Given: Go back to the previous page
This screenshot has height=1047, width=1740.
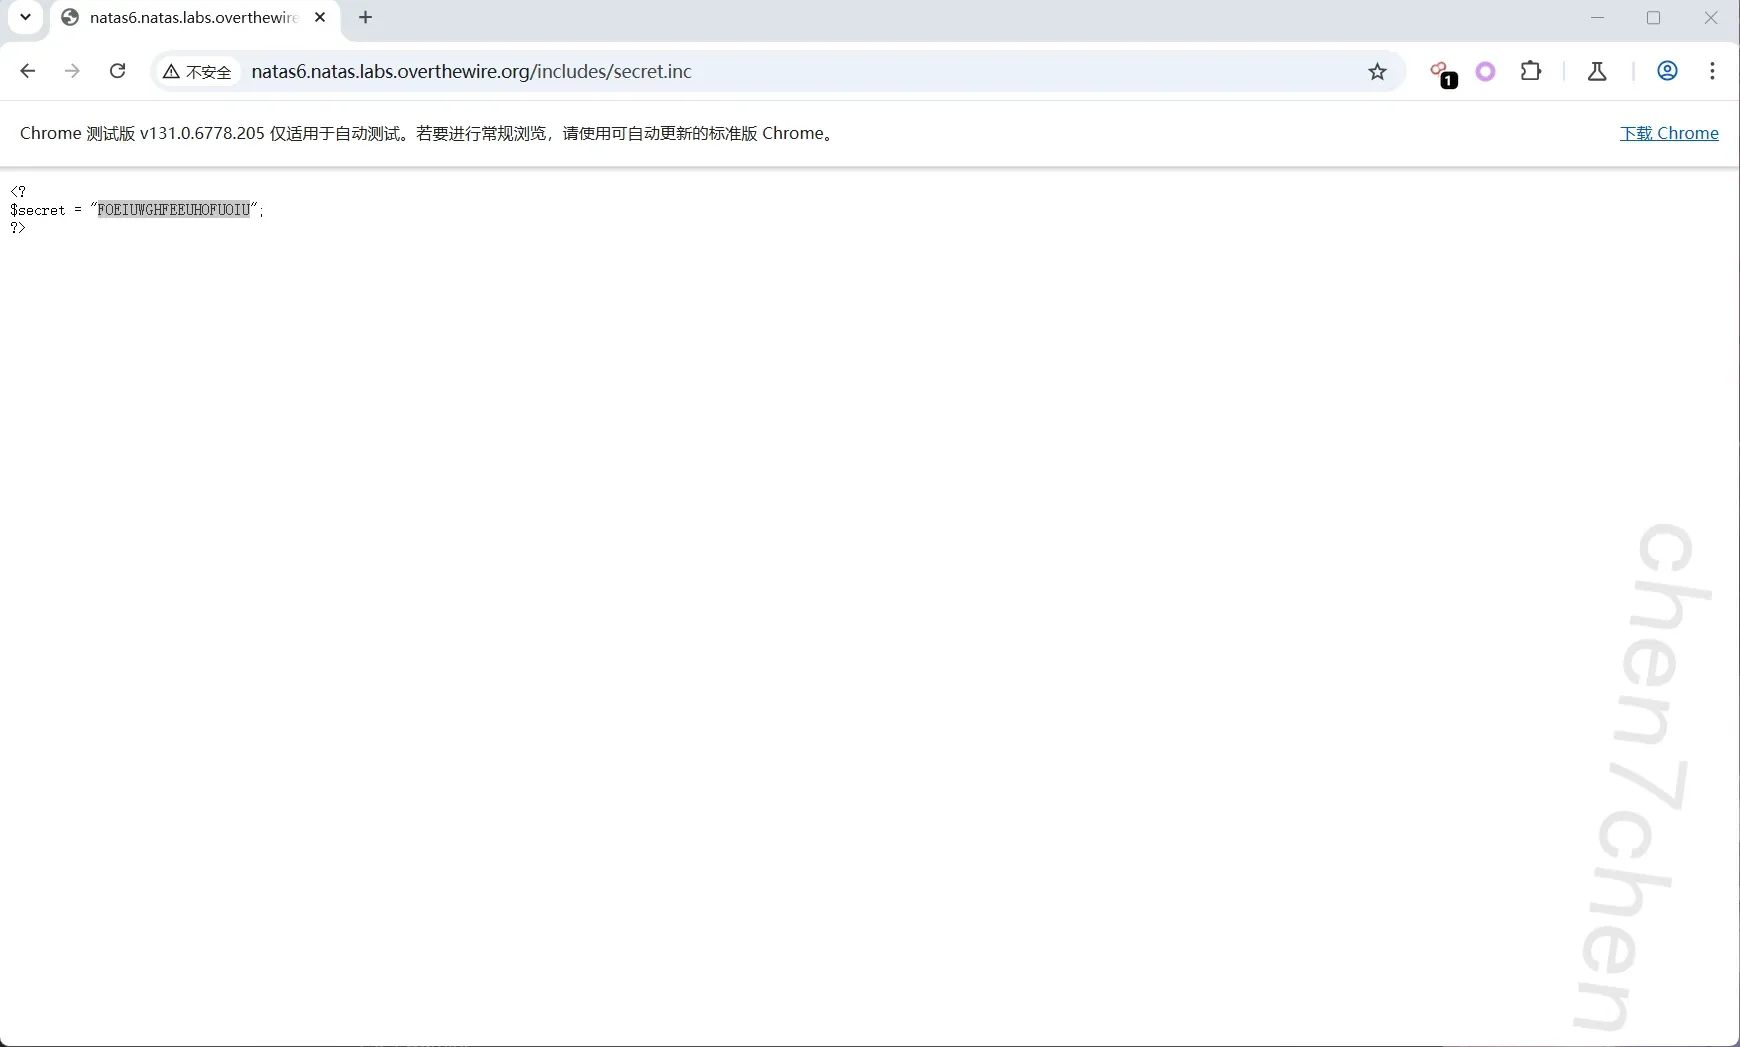Looking at the screenshot, I should (28, 71).
